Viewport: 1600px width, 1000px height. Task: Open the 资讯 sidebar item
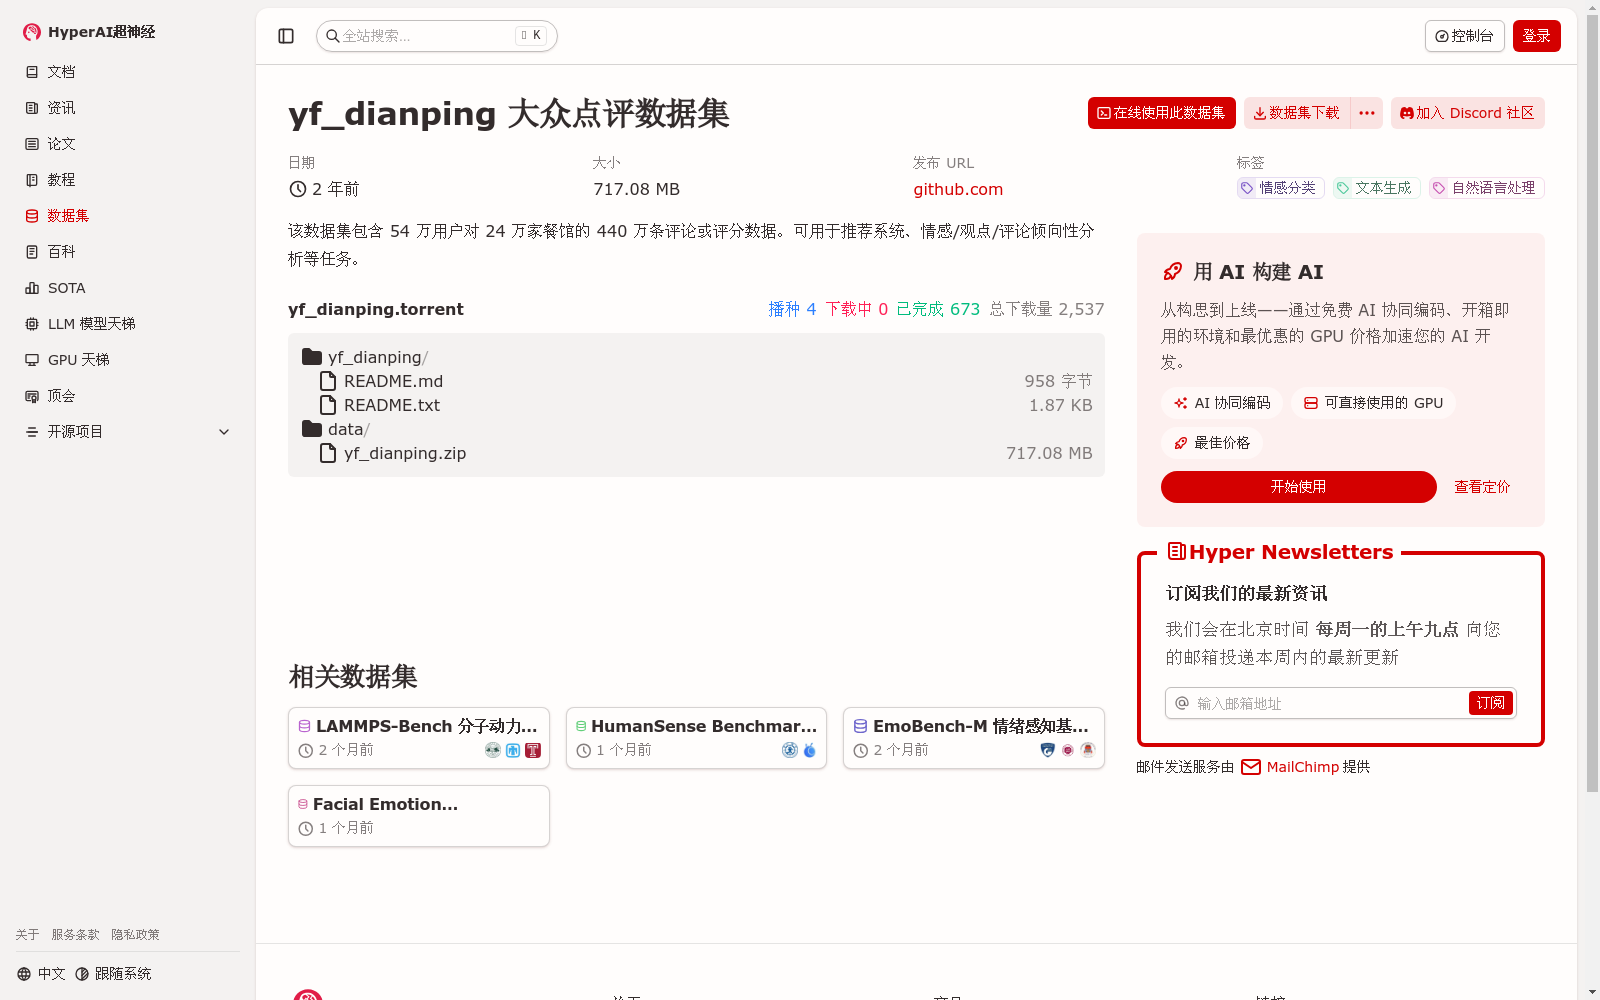click(x=128, y=108)
